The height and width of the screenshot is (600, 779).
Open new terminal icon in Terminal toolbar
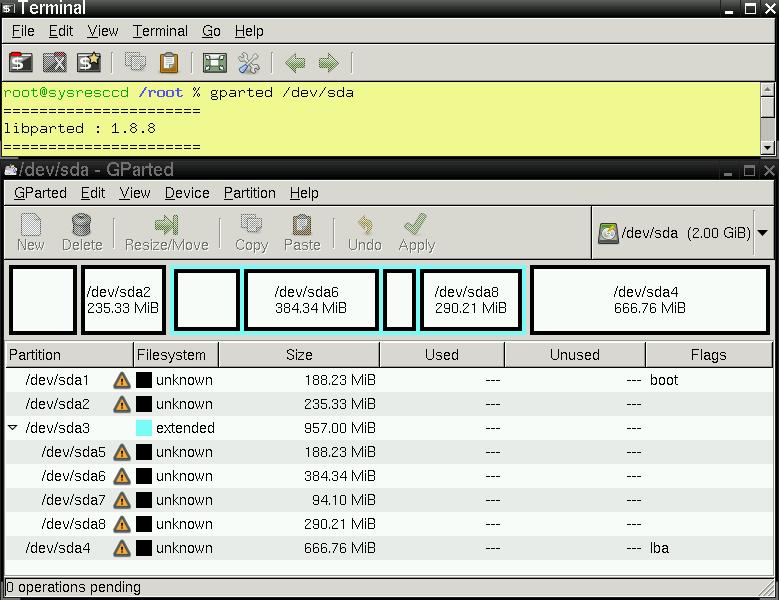pyautogui.click(x=20, y=63)
